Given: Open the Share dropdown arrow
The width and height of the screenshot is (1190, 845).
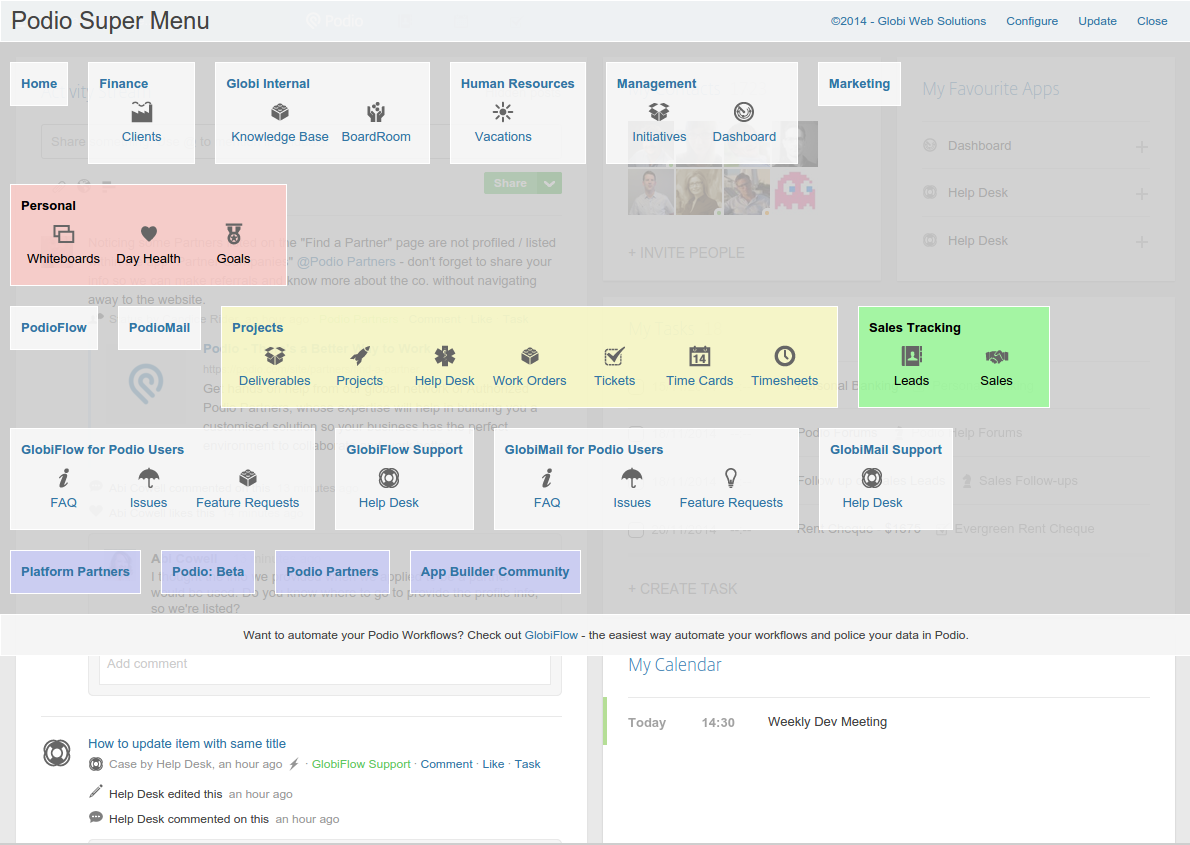Looking at the screenshot, I should point(550,183).
